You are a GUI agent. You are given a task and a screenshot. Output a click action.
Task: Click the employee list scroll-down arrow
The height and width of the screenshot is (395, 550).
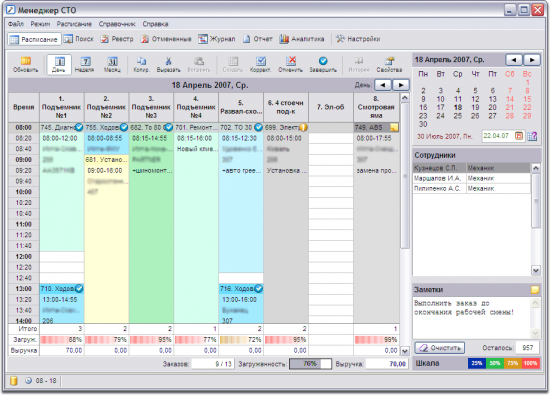[x=536, y=270]
